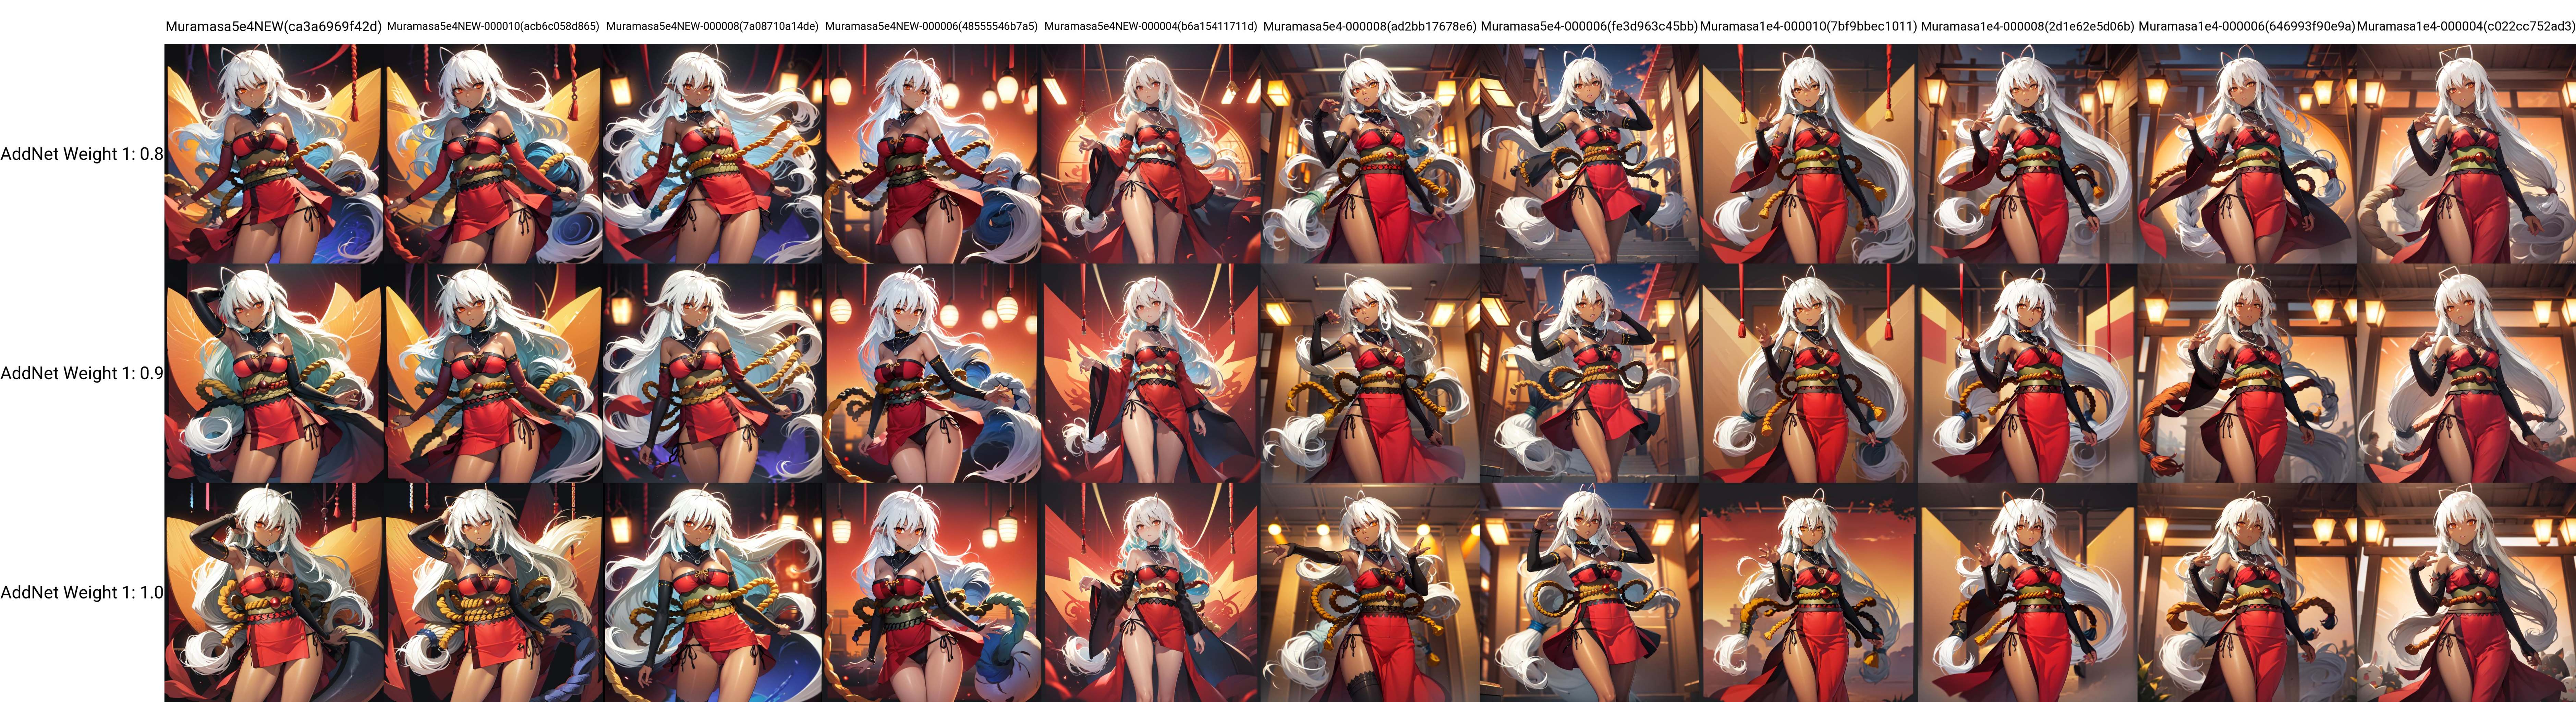Click the Muramasa1e4-000006 image at weight 1.0
This screenshot has height=702, width=2576.
pyautogui.click(x=2247, y=592)
